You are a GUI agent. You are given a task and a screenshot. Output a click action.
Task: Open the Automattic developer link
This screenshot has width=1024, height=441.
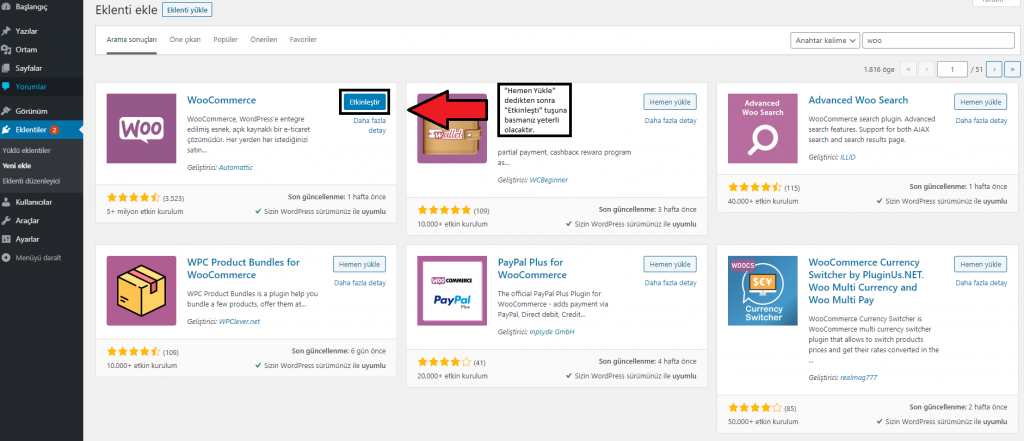(x=236, y=167)
